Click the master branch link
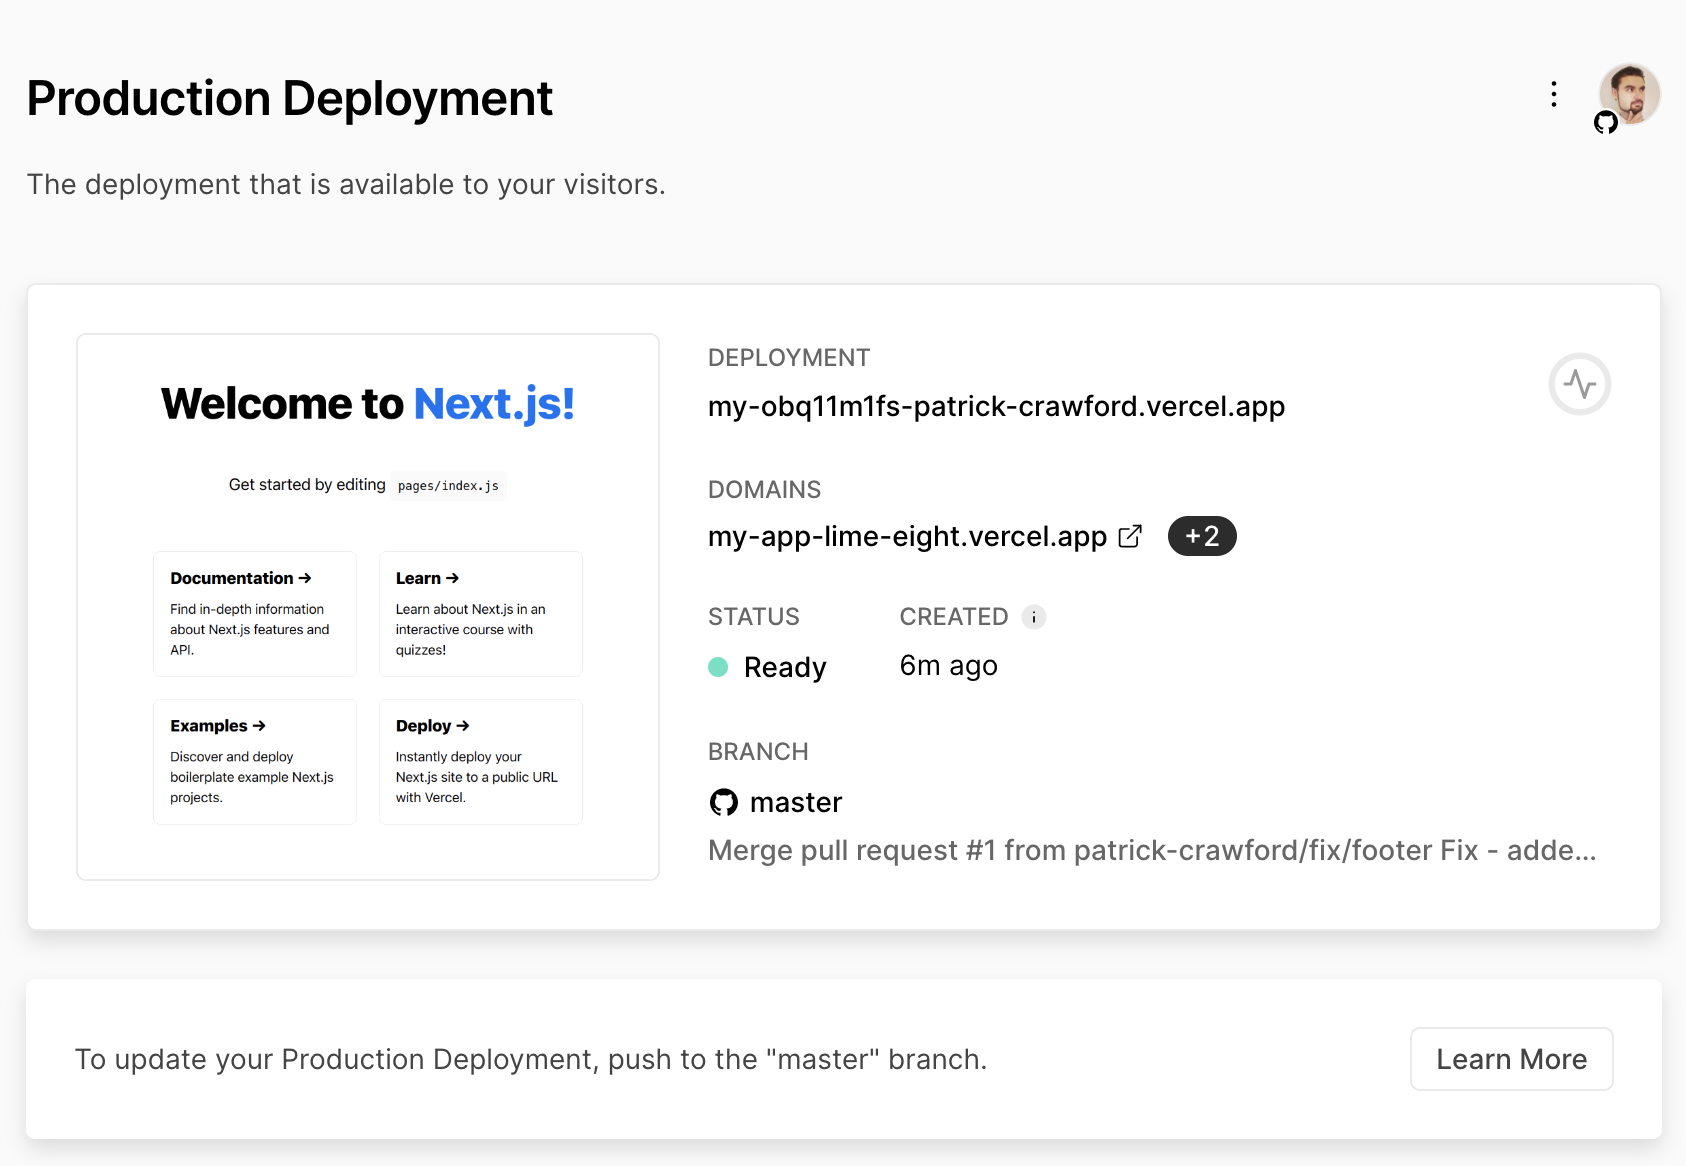This screenshot has height=1166, width=1686. point(796,802)
